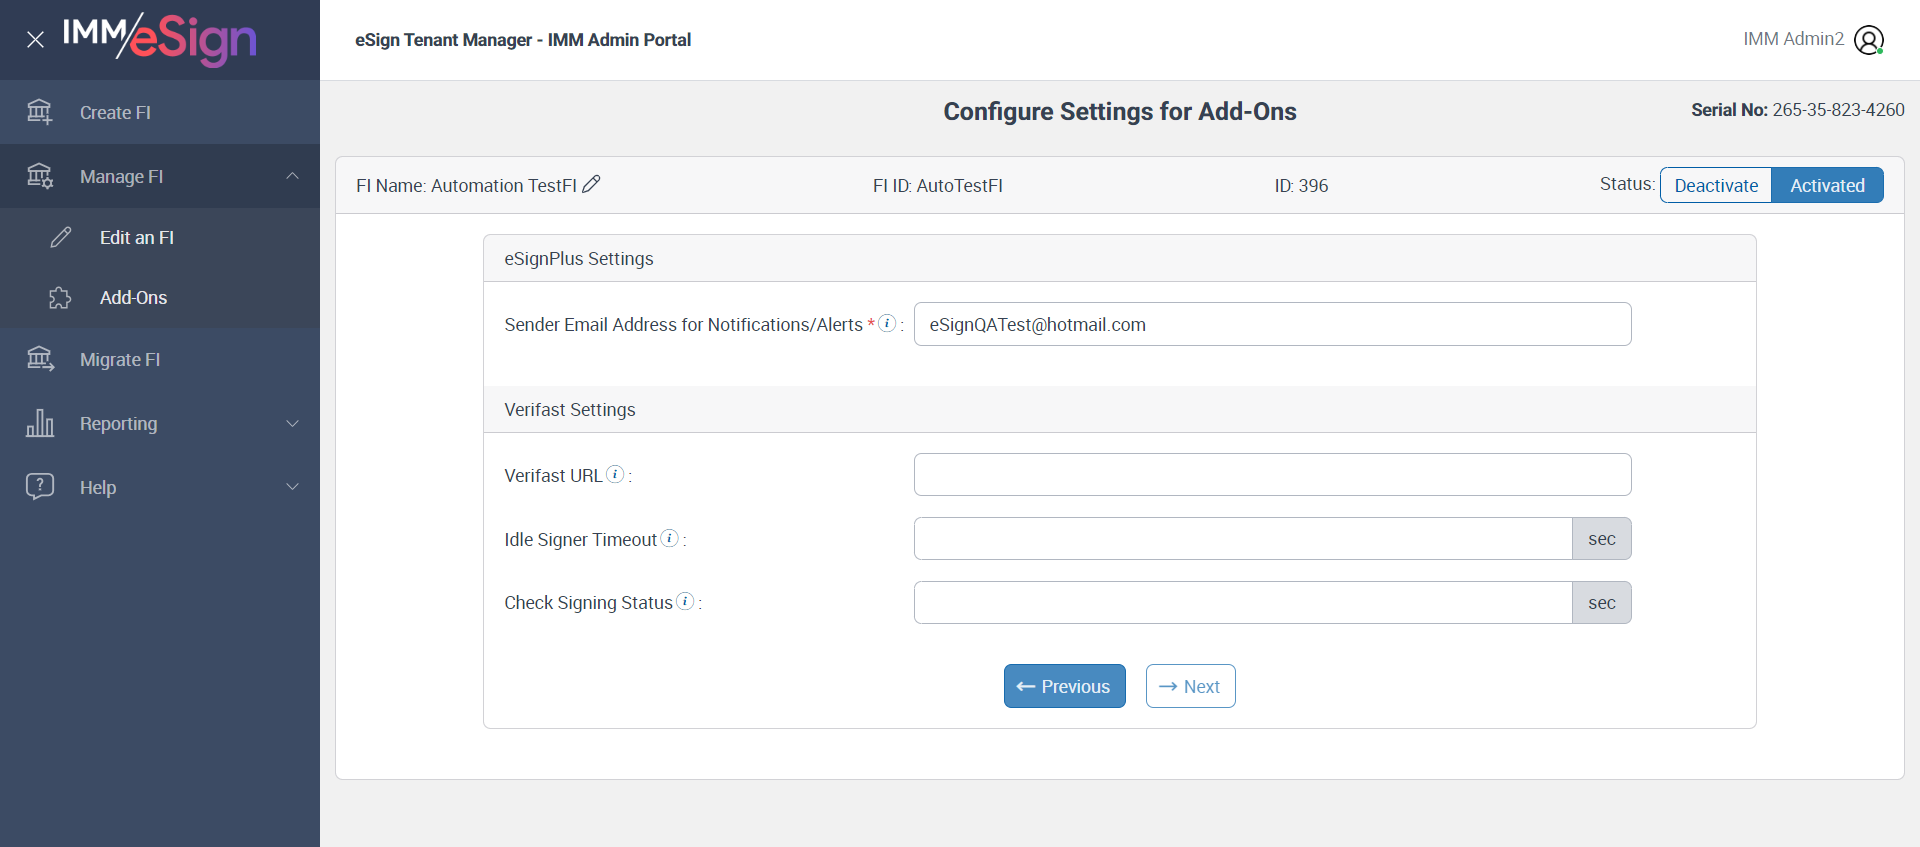Focus the Sender Email Address field

point(1272,324)
